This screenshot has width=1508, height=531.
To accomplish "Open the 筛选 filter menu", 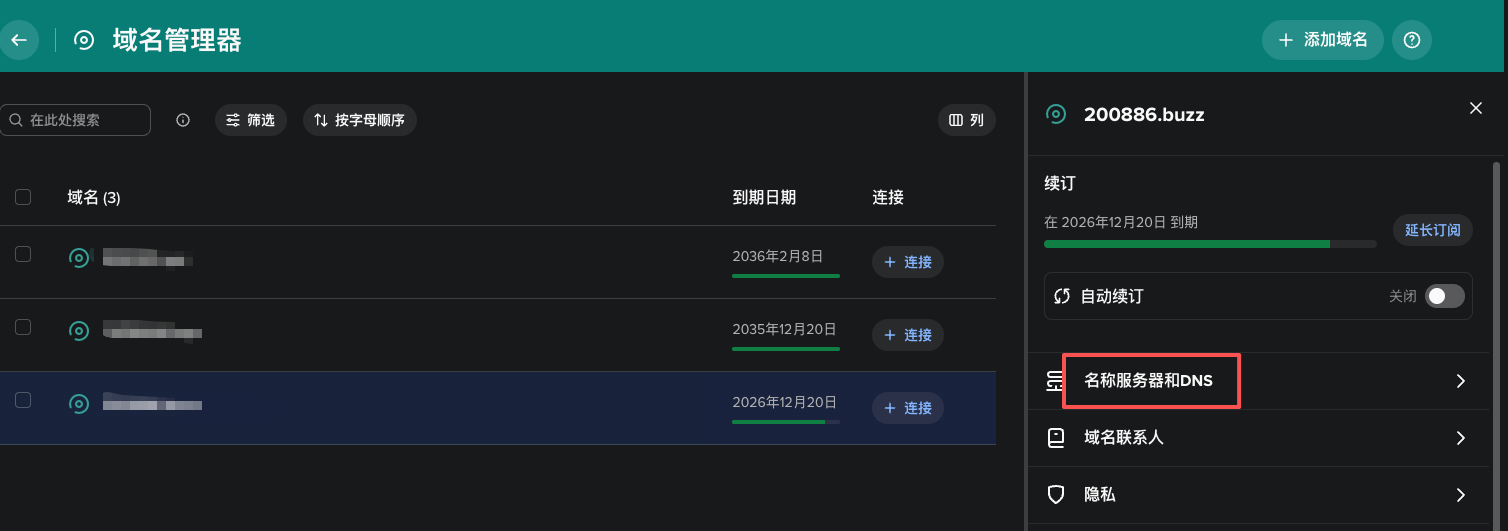I will pos(250,120).
